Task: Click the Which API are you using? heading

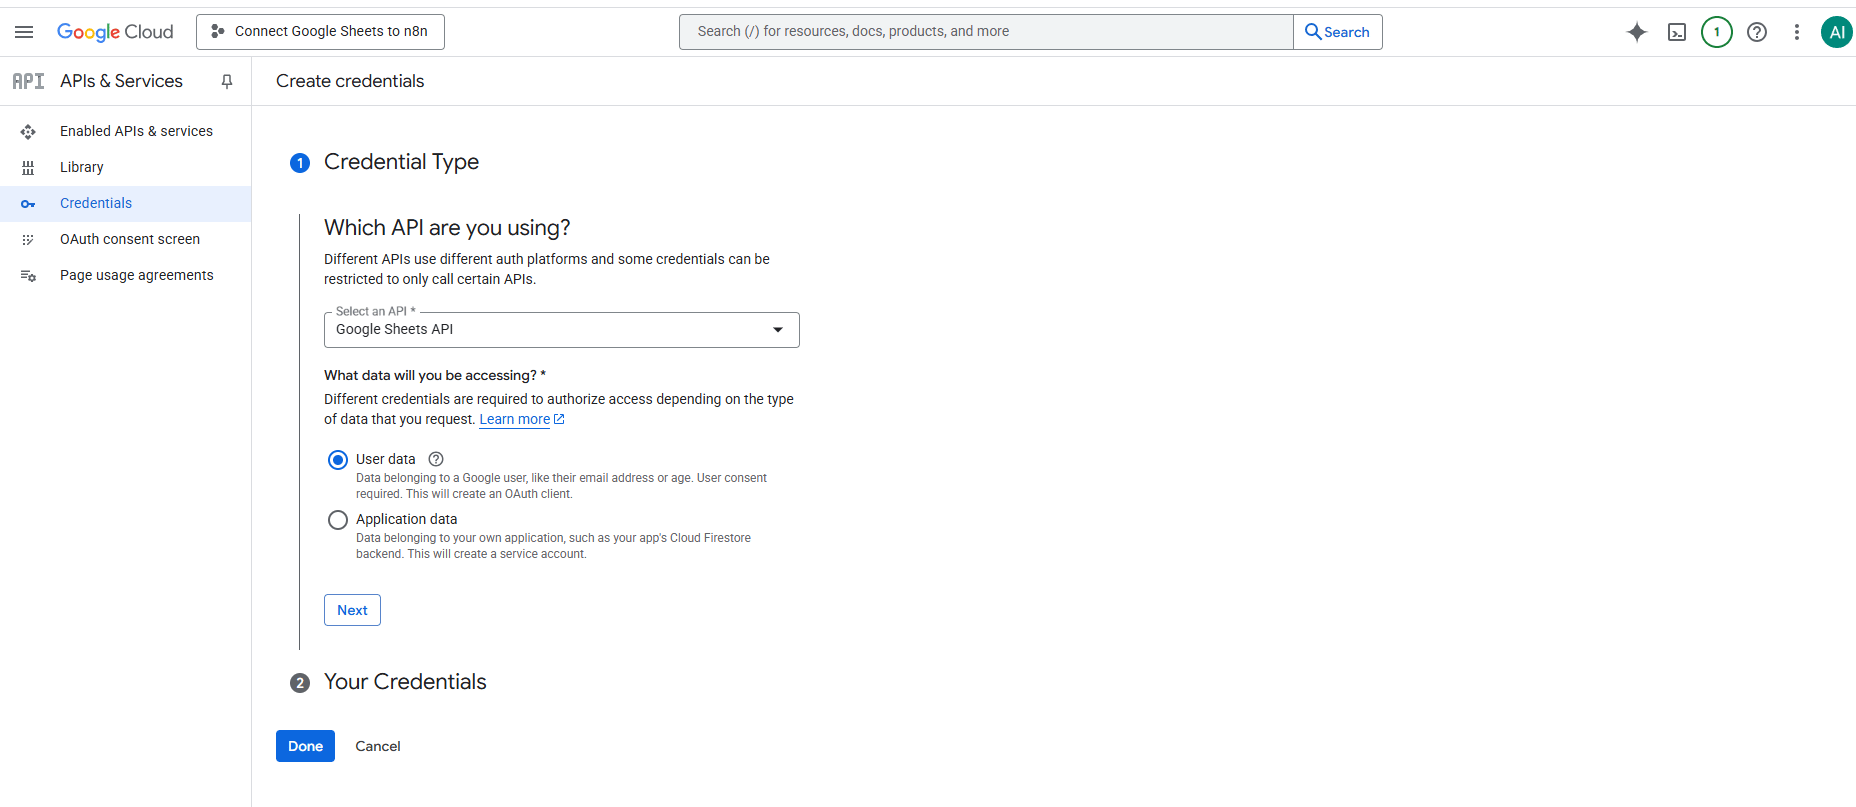Action: (447, 228)
